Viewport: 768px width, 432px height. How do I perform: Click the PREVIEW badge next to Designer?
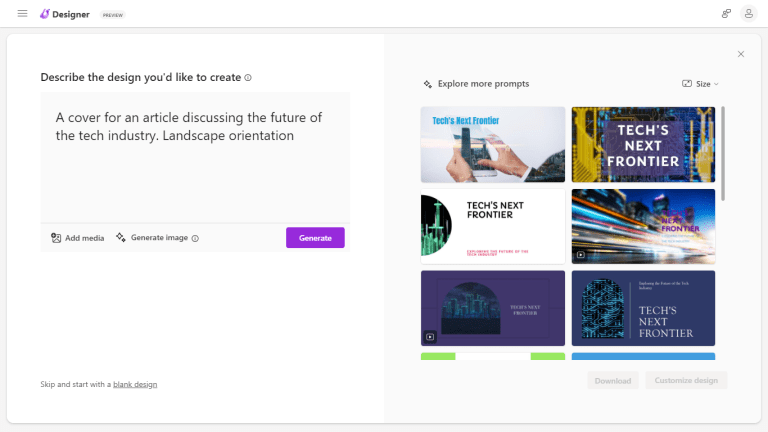click(113, 15)
